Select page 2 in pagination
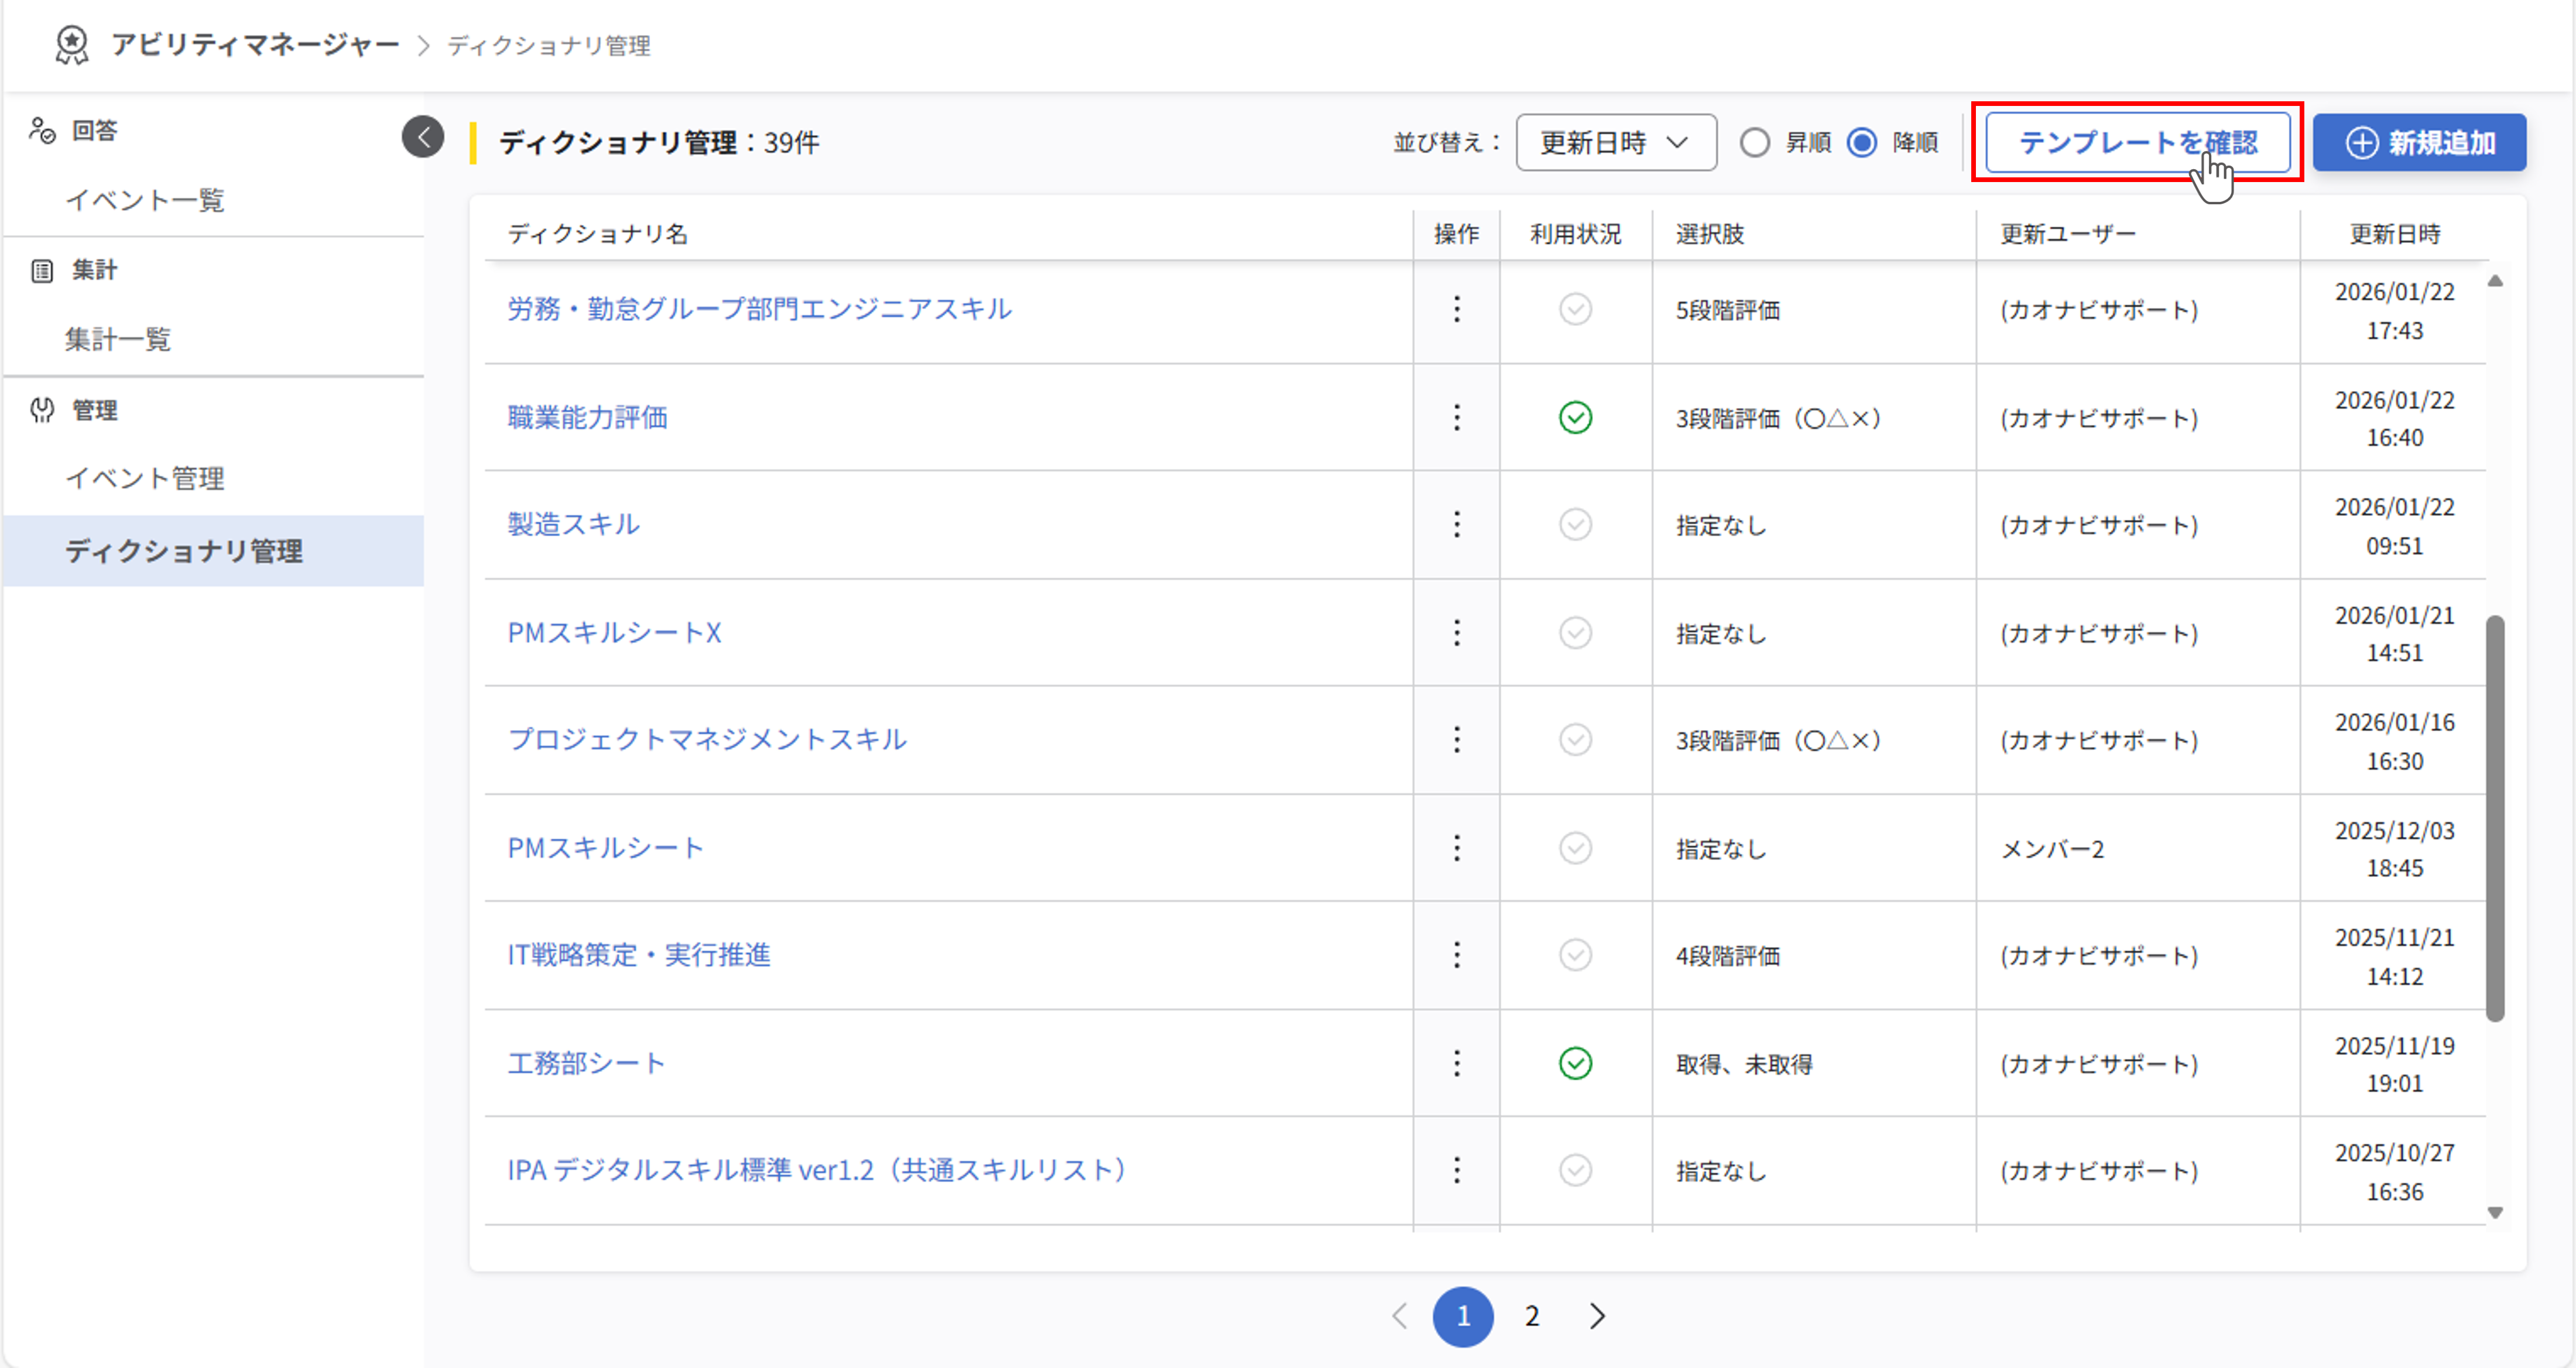 coord(1531,1317)
